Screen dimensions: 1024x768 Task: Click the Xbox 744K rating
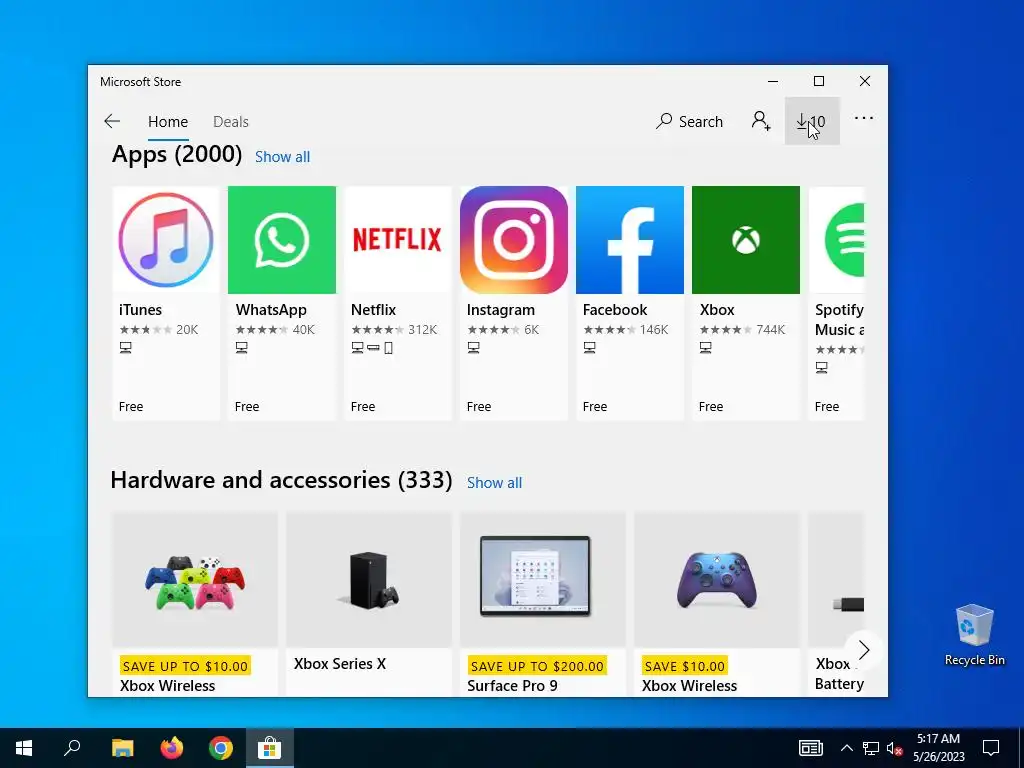pyautogui.click(x=743, y=330)
